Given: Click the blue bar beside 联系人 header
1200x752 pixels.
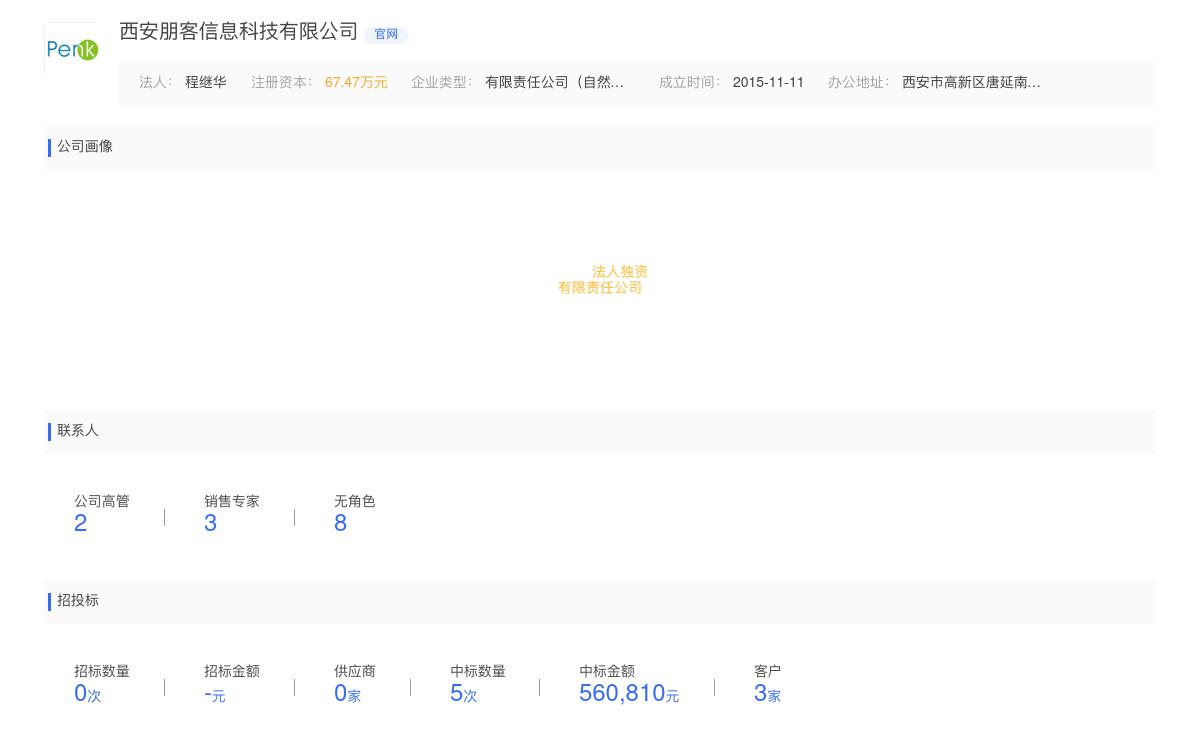Looking at the screenshot, I should [50, 431].
